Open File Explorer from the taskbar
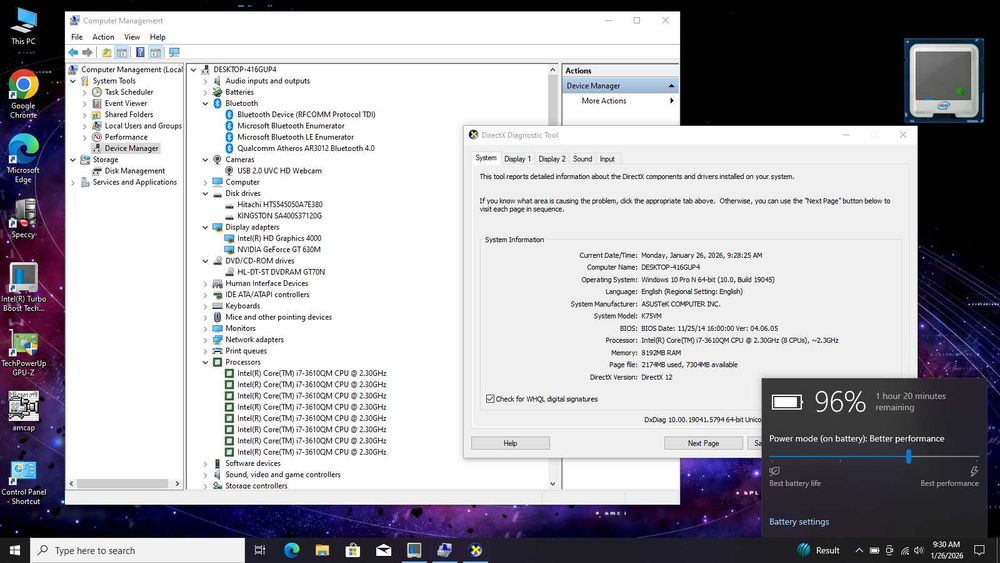The width and height of the screenshot is (1000, 563). tap(322, 550)
